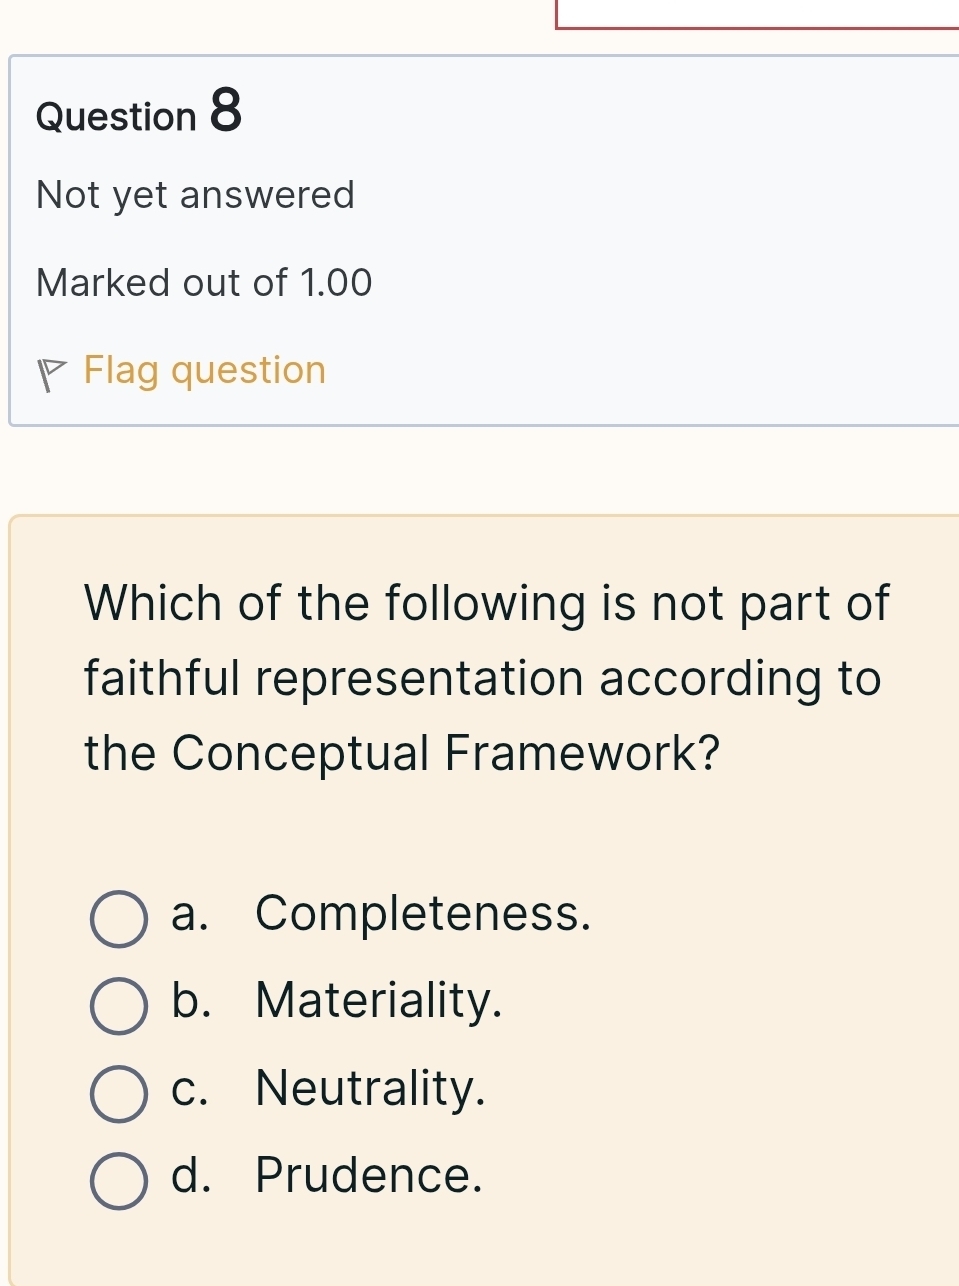Click the option letter c.

(188, 1088)
